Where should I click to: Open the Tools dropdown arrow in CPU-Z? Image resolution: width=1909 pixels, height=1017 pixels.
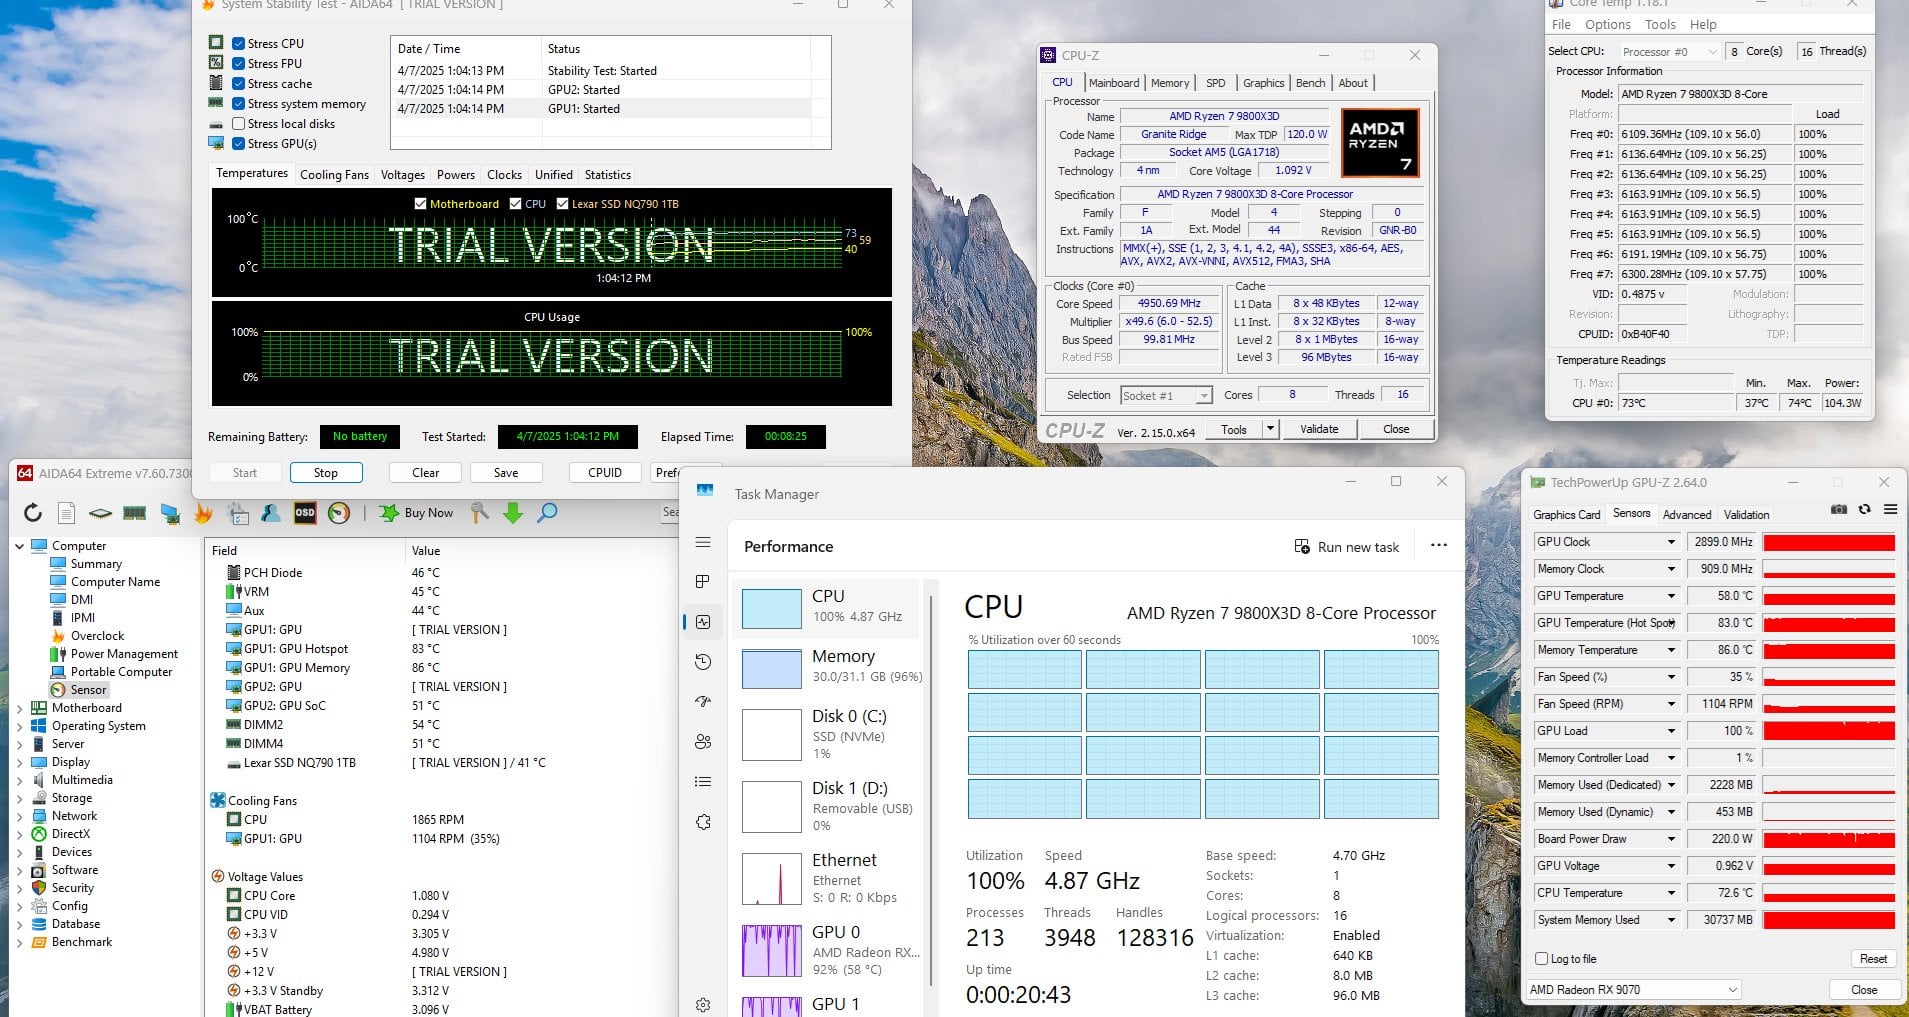coord(1270,429)
